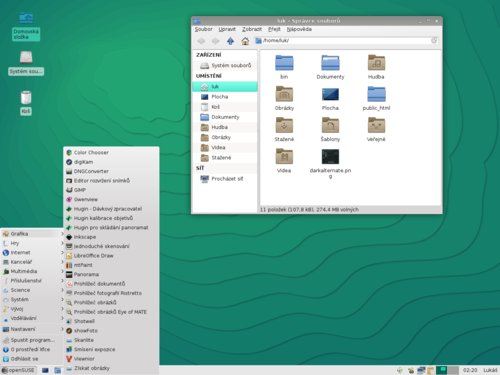Open the Dokumenty folder in the file view

pos(330,63)
